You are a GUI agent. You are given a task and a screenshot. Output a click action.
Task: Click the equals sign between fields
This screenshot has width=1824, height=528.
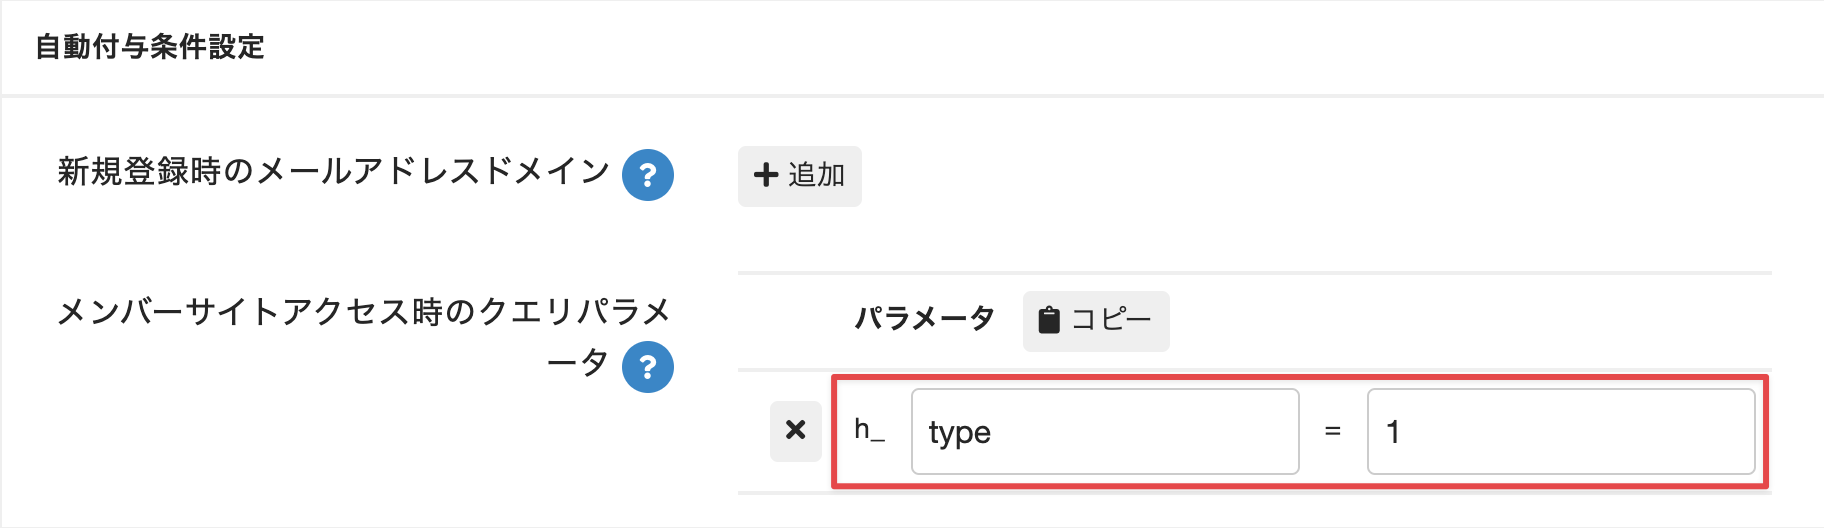(x=1332, y=431)
